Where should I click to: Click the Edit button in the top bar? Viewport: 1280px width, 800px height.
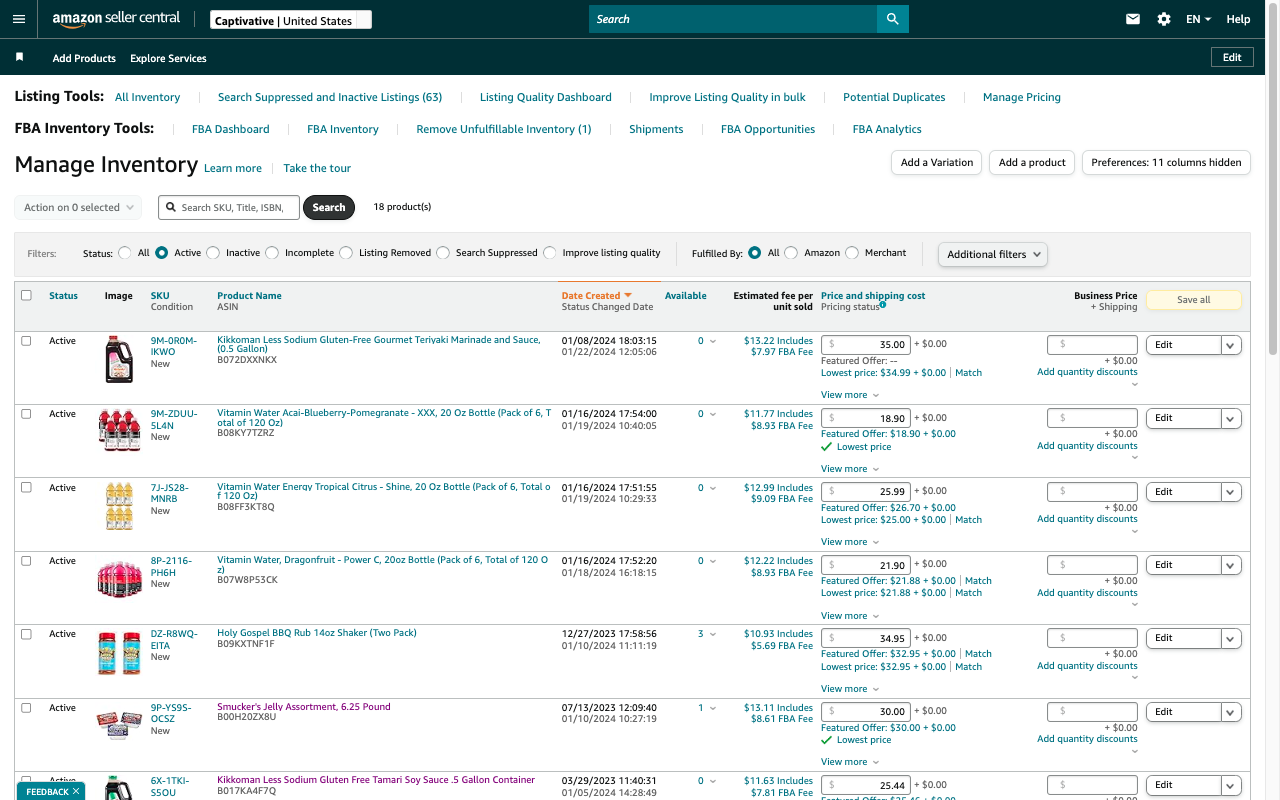(1232, 57)
